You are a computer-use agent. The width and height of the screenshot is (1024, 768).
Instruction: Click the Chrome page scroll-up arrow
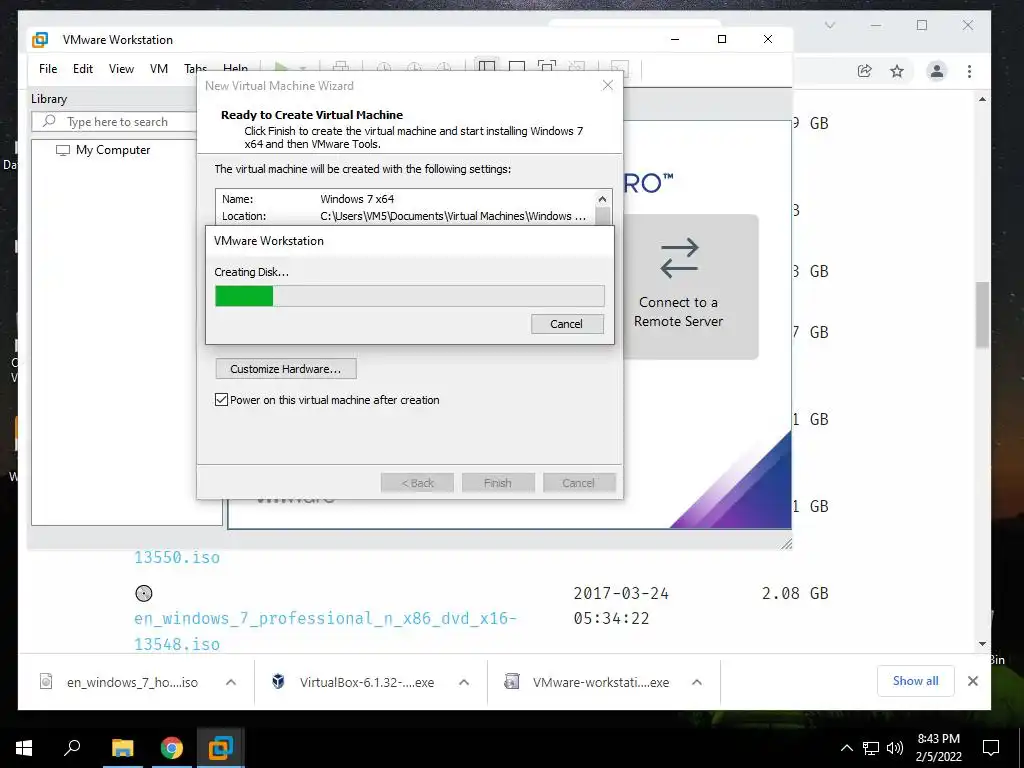click(982, 99)
